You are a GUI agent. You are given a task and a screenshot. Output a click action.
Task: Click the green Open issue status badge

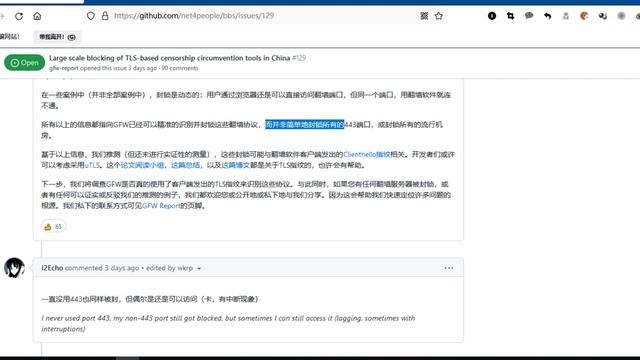24,62
